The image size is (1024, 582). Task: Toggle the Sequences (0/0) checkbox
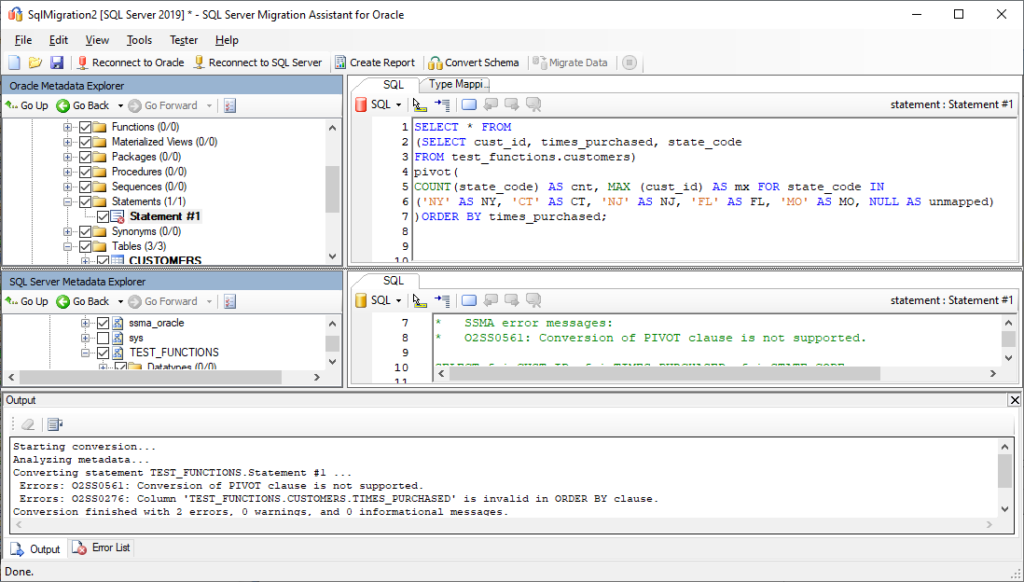(85, 187)
